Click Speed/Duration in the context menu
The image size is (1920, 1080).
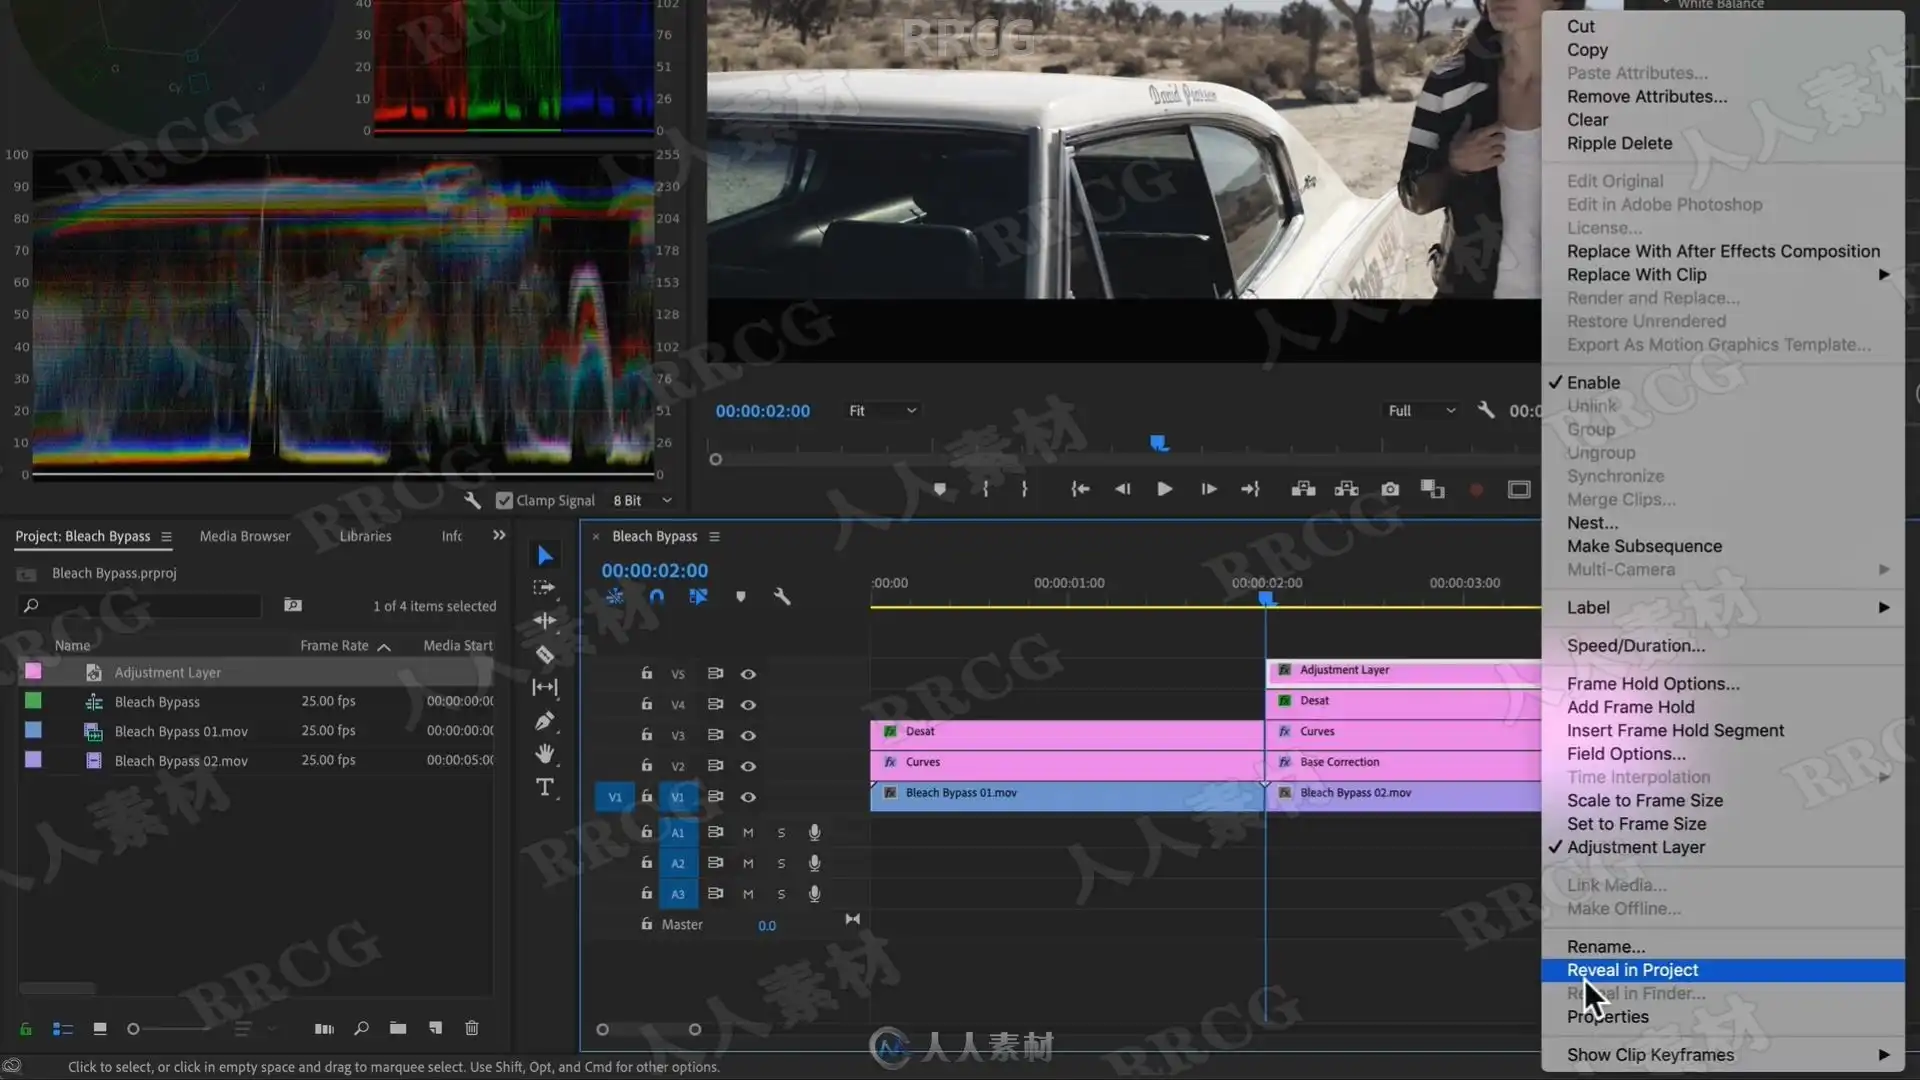click(1636, 645)
